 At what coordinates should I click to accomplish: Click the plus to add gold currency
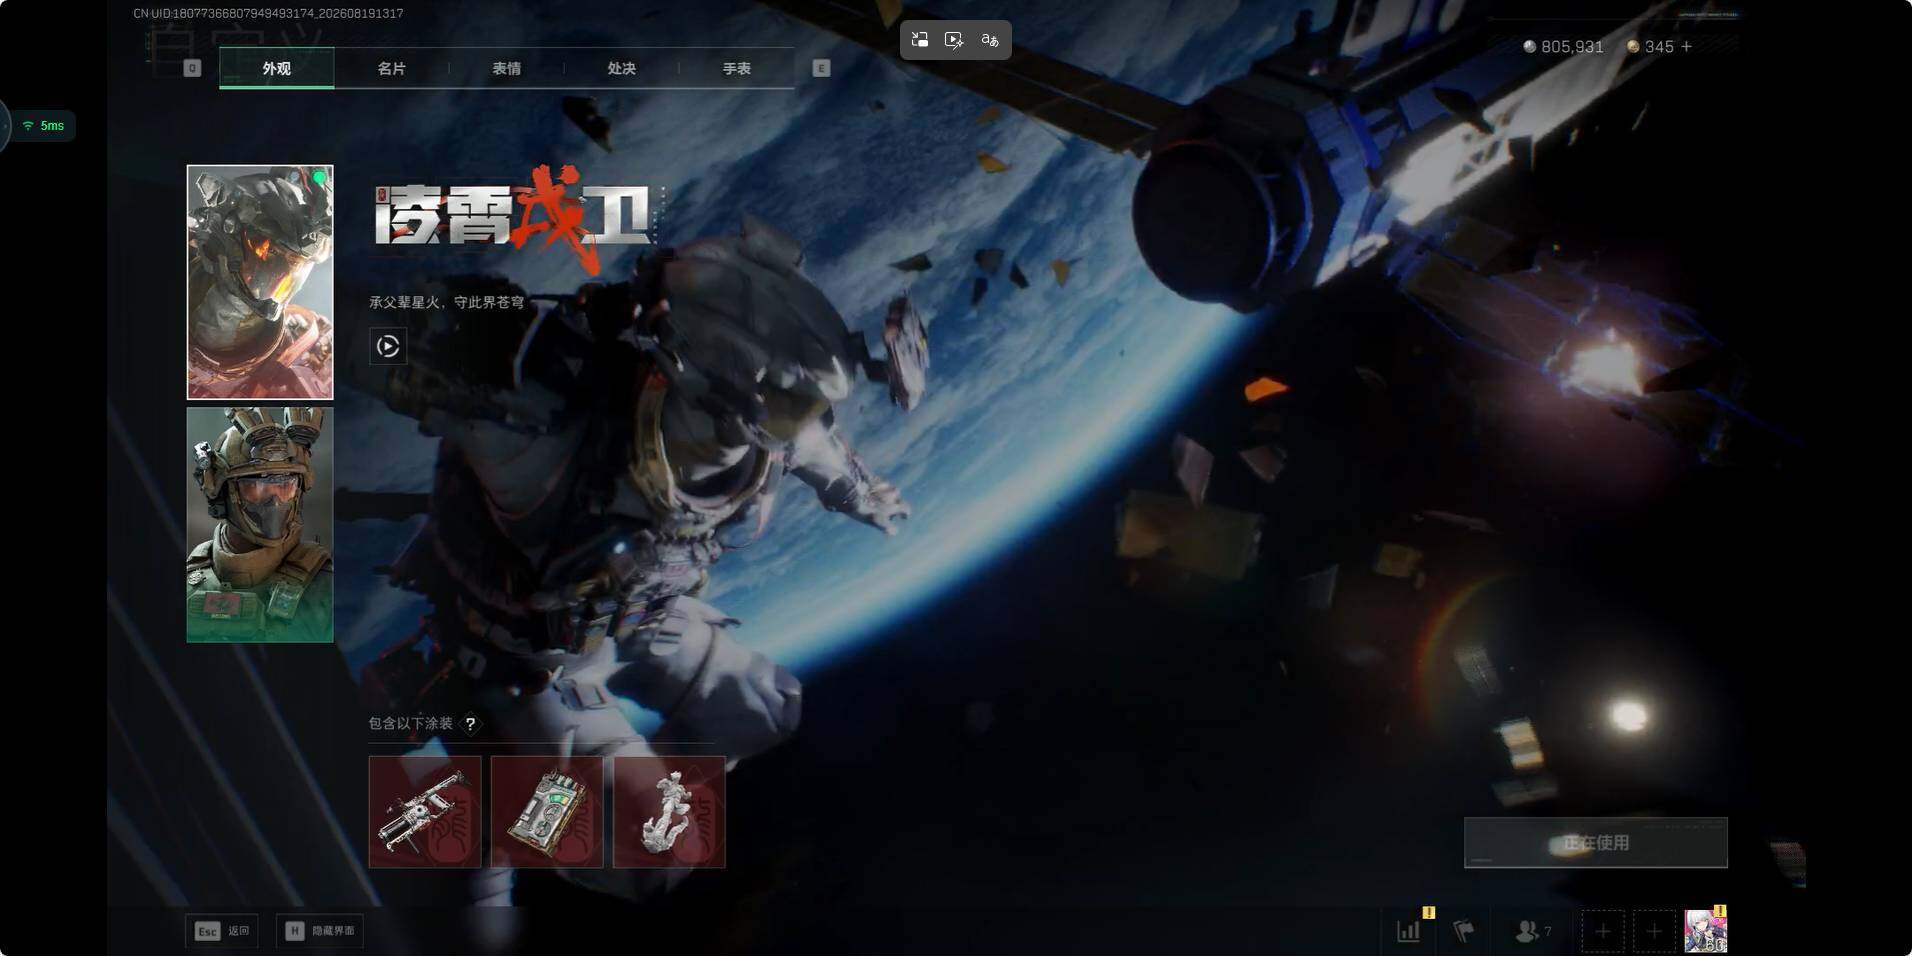(1686, 47)
